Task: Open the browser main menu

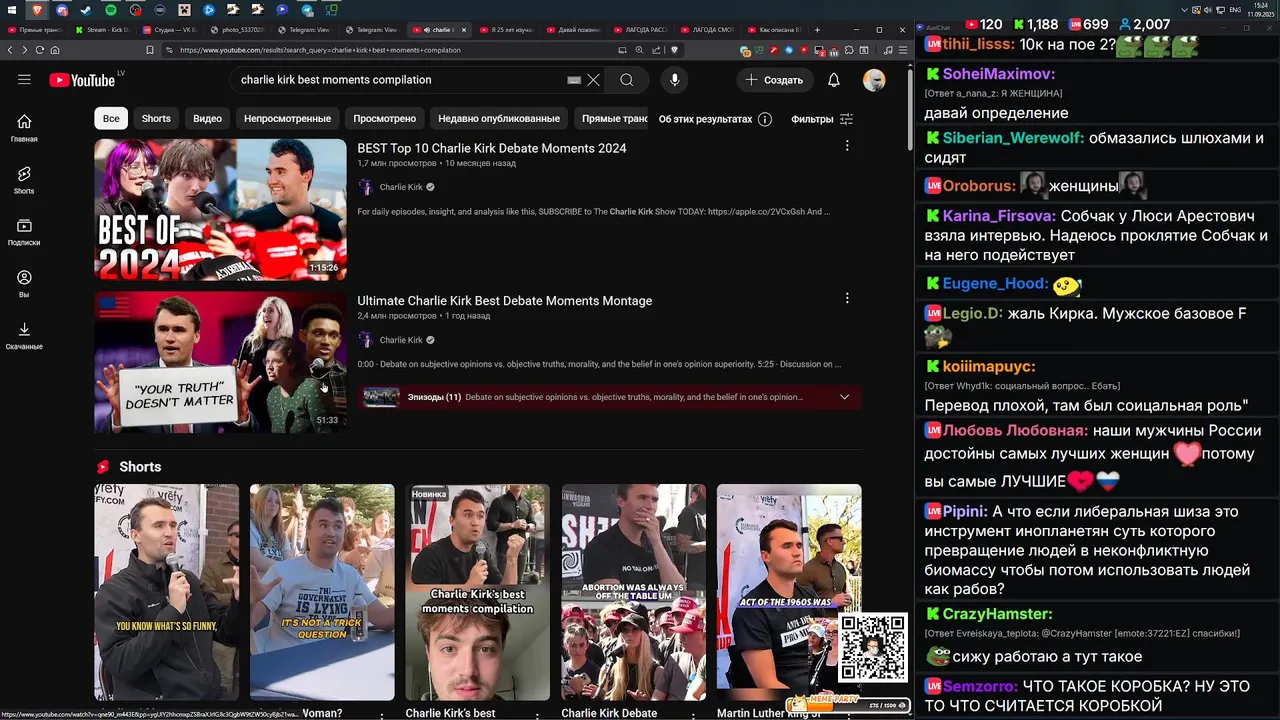Action: point(903,50)
